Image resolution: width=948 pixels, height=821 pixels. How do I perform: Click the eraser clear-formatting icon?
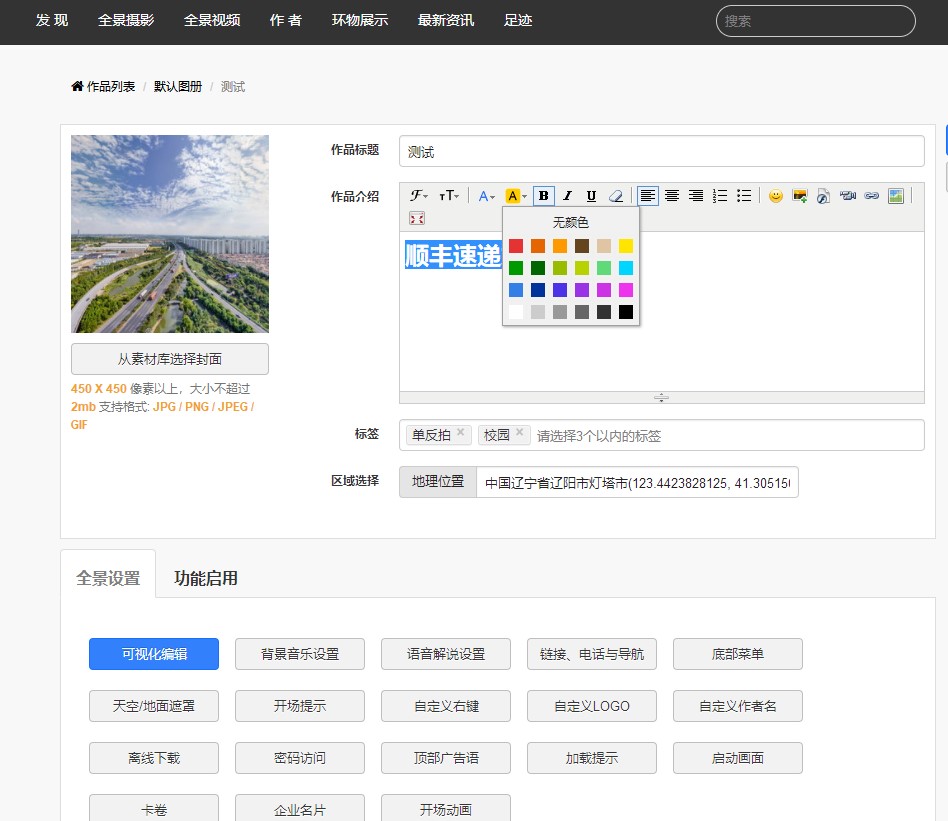point(616,196)
